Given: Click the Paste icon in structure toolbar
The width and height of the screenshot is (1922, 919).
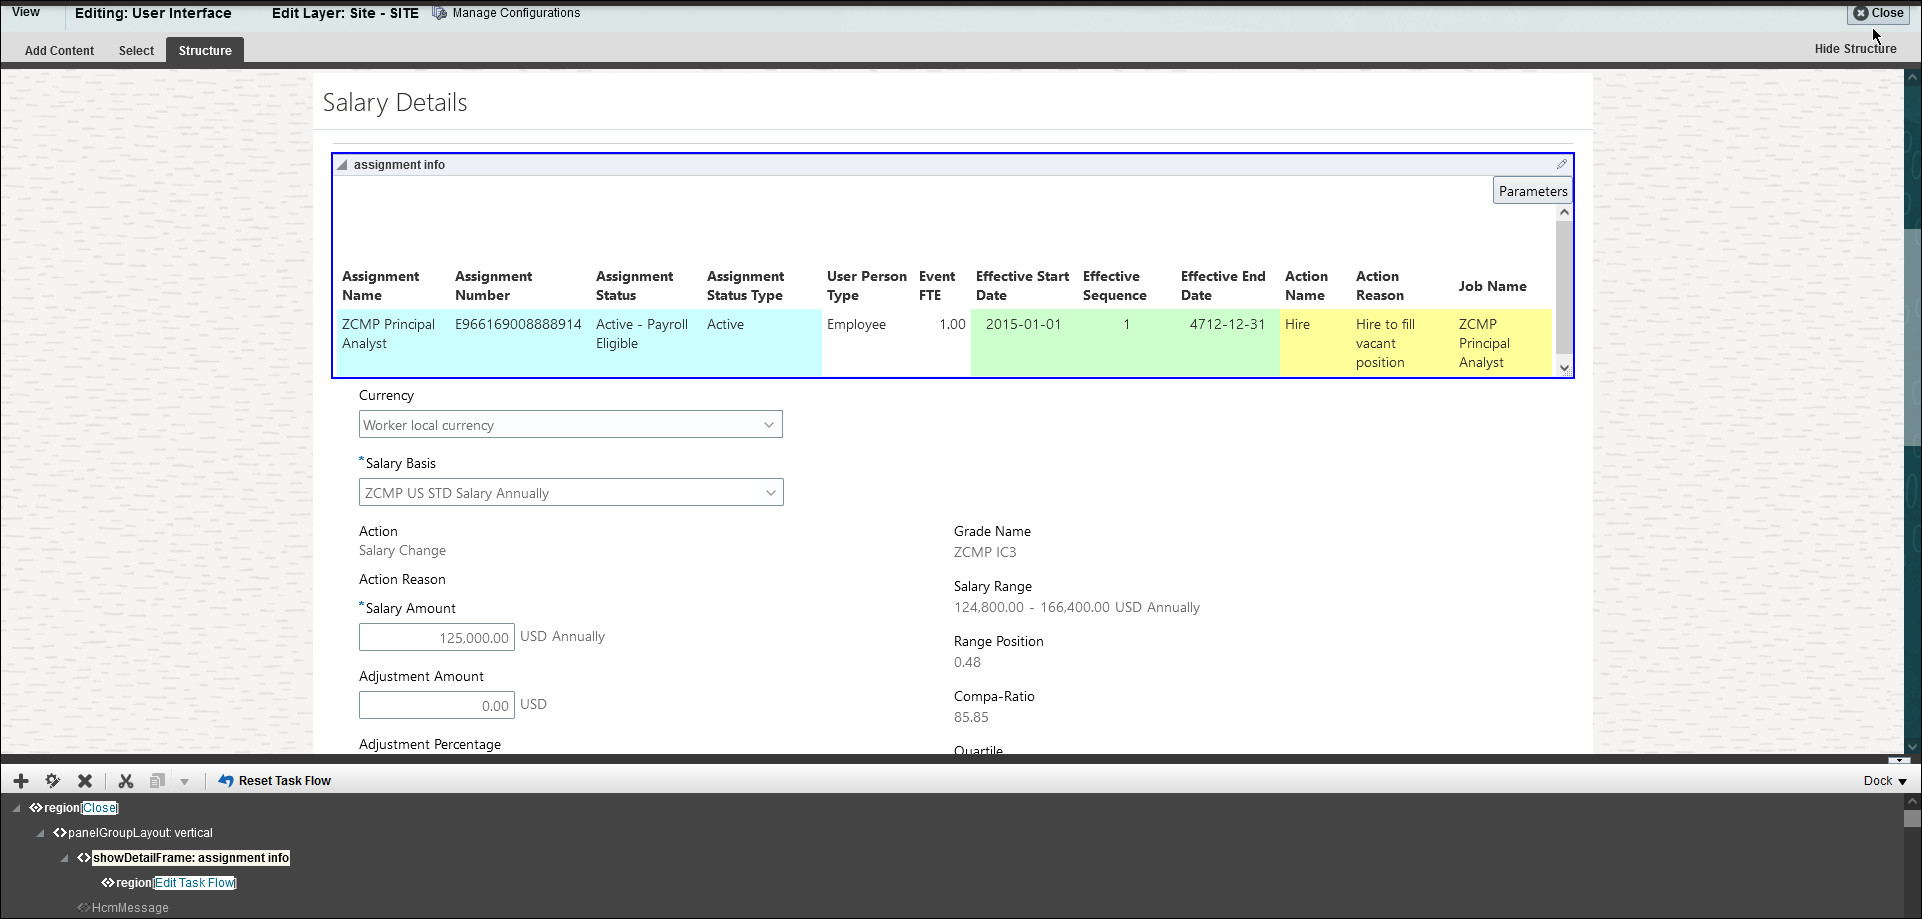Looking at the screenshot, I should [x=157, y=781].
